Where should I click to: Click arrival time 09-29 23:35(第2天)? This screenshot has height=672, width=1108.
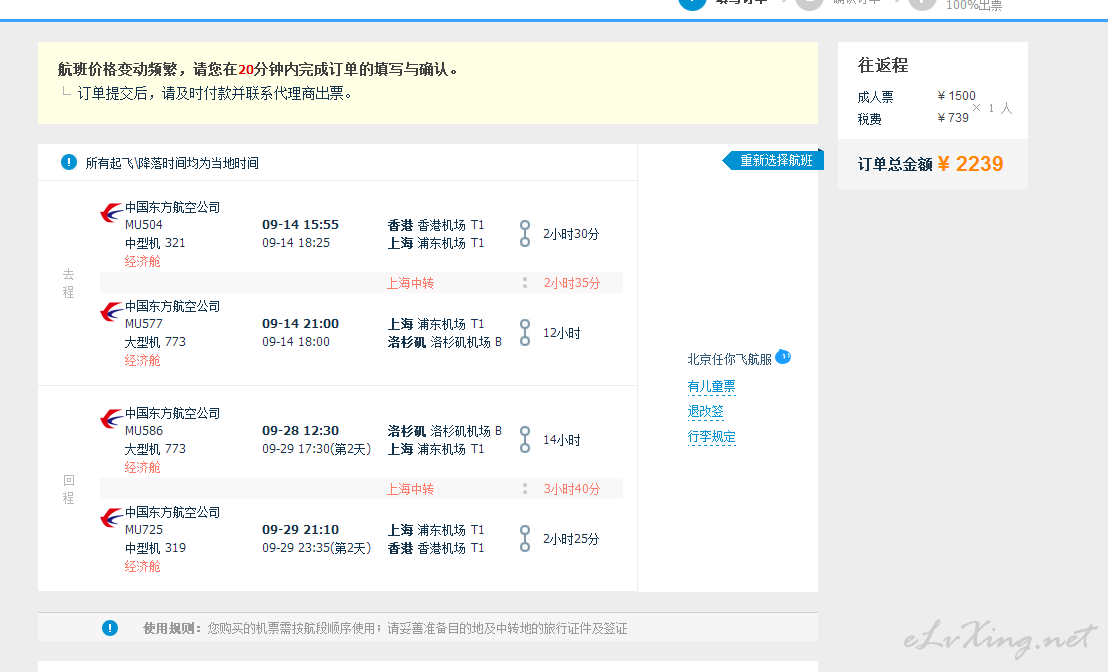coord(317,548)
